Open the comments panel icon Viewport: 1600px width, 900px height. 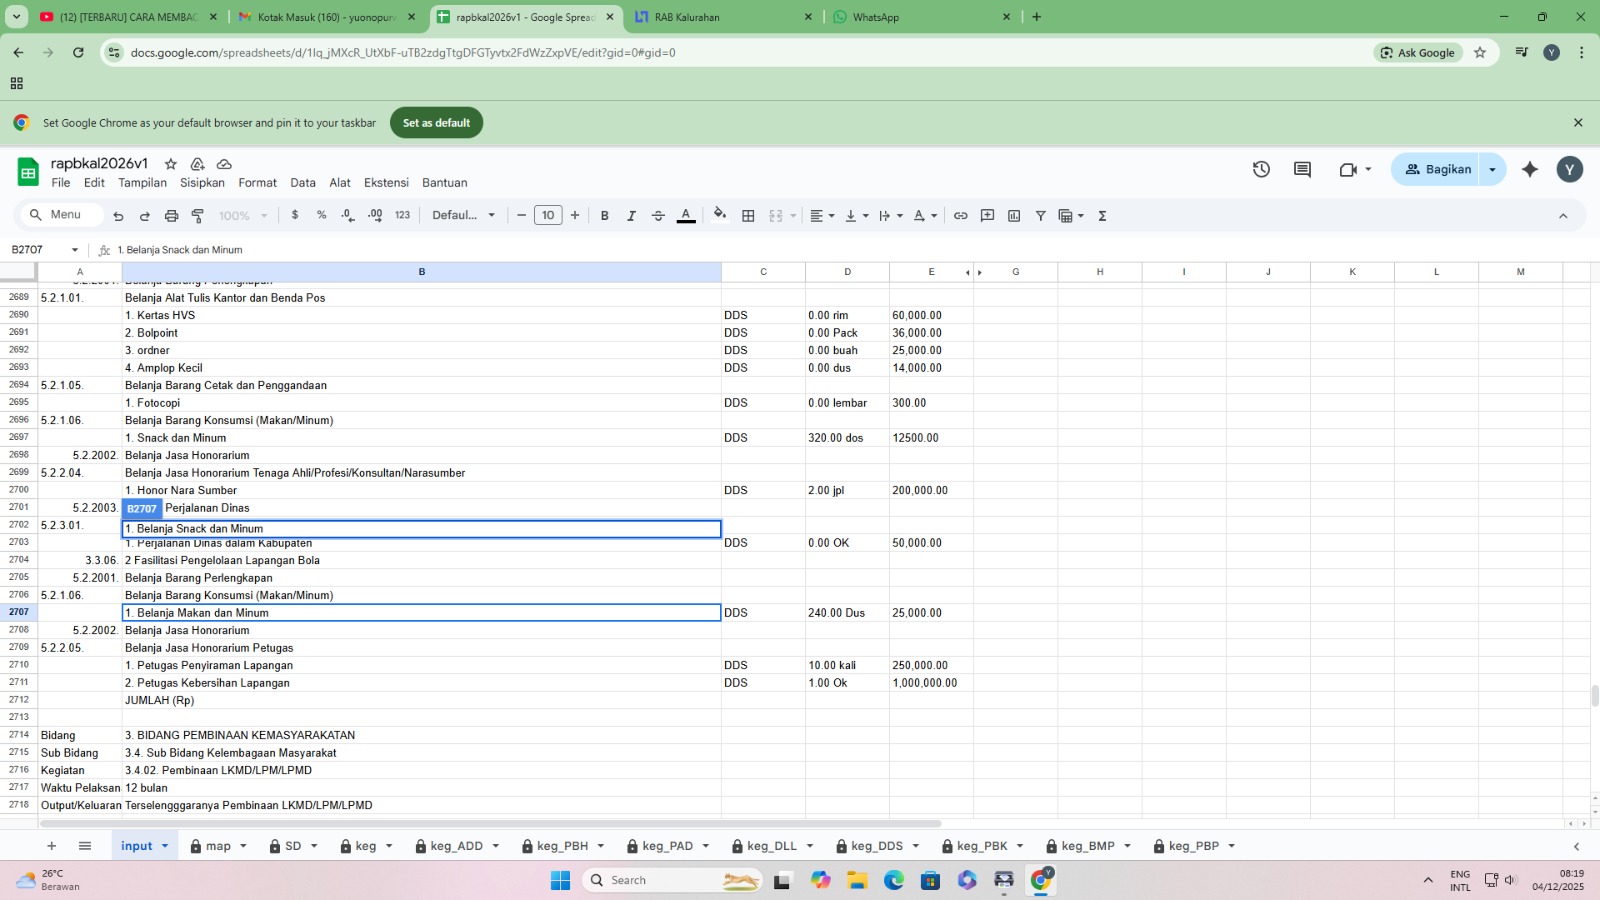pyautogui.click(x=1302, y=170)
